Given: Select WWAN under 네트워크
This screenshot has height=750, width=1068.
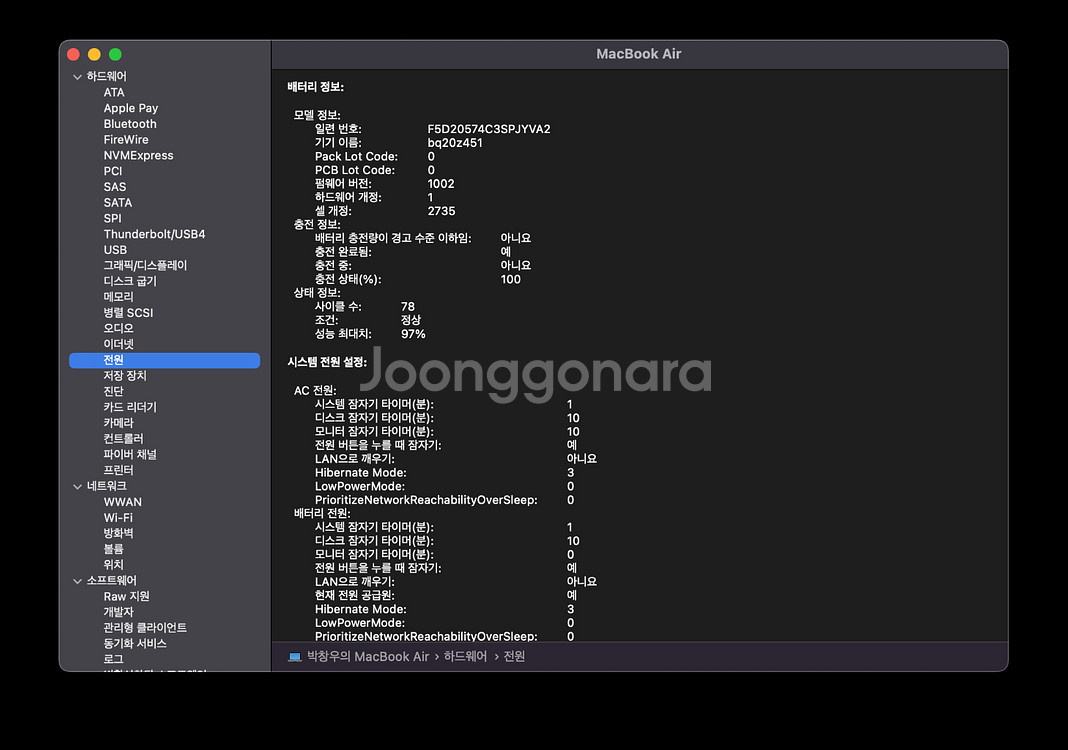Looking at the screenshot, I should 123,502.
